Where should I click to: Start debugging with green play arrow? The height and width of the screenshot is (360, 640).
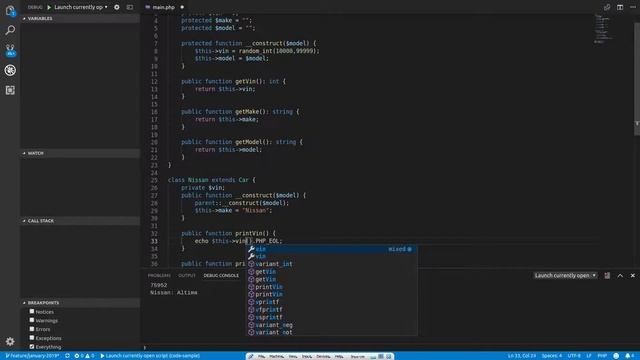49,7
